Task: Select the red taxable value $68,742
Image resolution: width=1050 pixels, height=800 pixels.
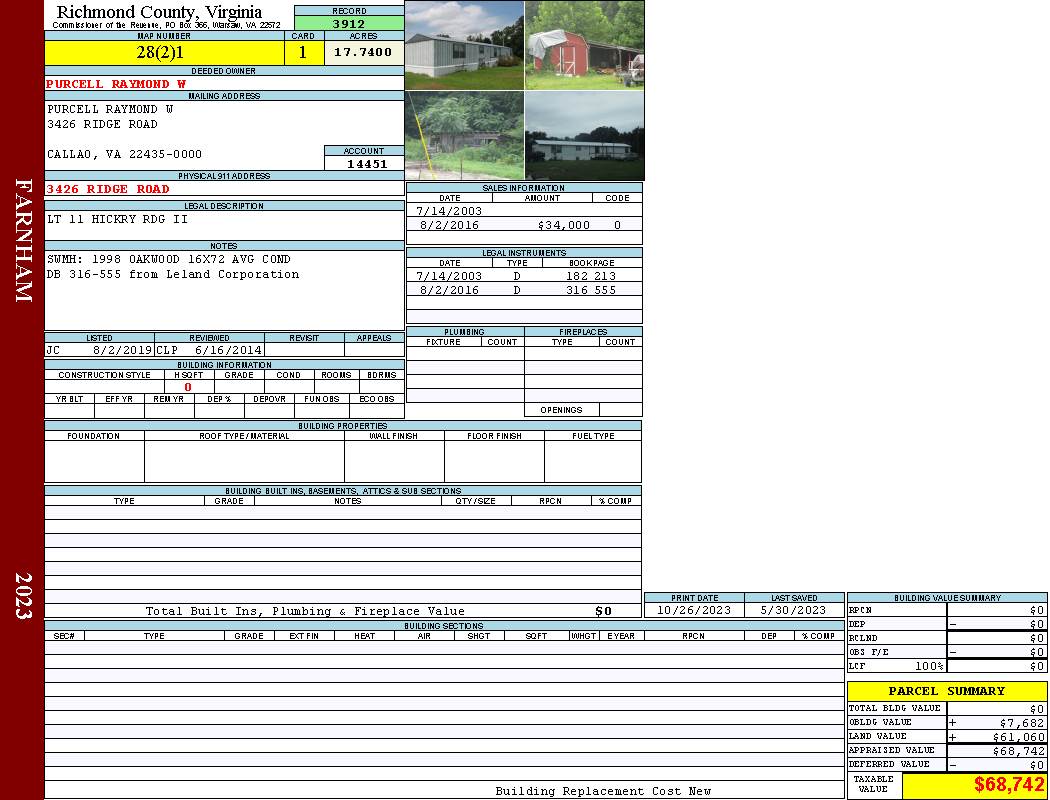Action: 1009,785
